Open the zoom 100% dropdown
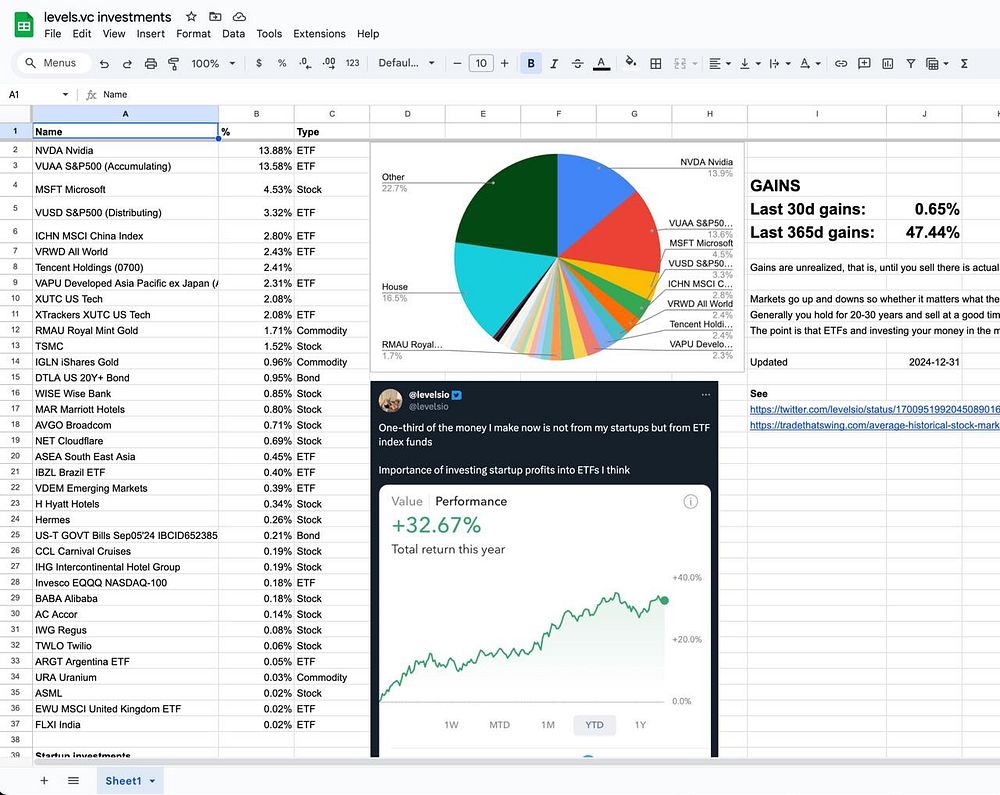The image size is (1000, 795). pyautogui.click(x=213, y=63)
